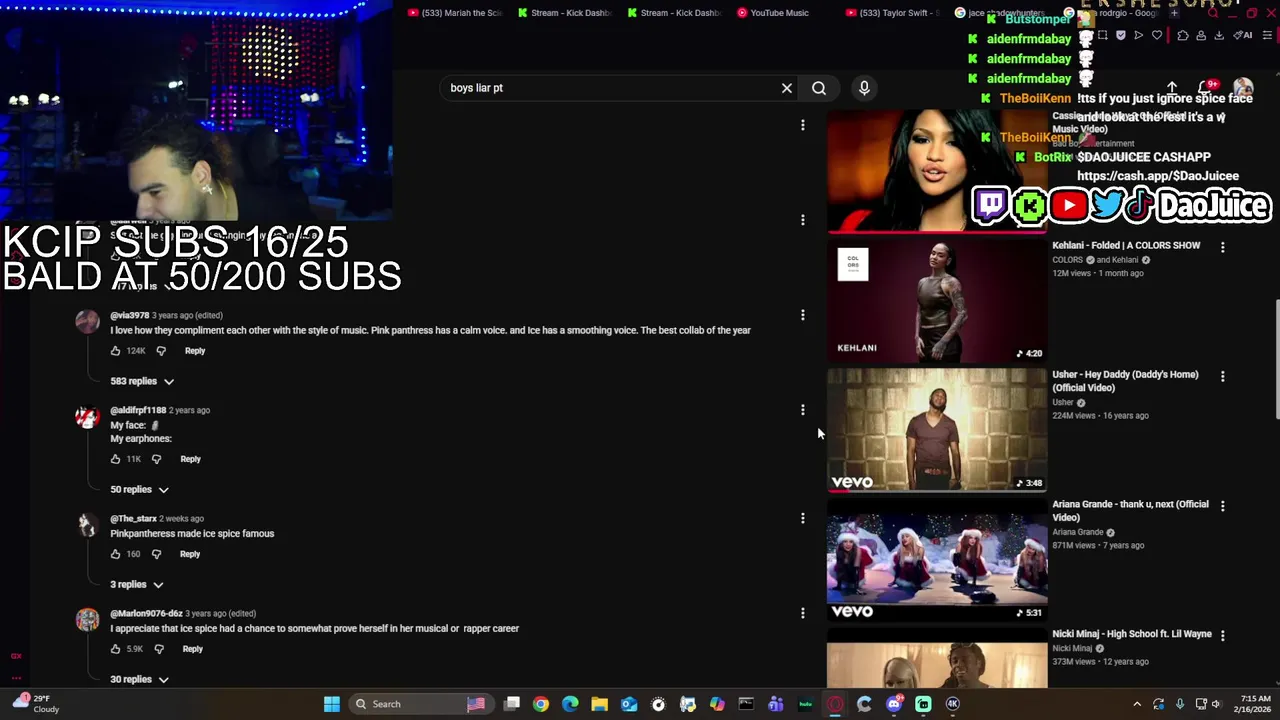Open options menu for @The_starx comment
Image resolution: width=1280 pixels, height=720 pixels.
pyautogui.click(x=802, y=518)
